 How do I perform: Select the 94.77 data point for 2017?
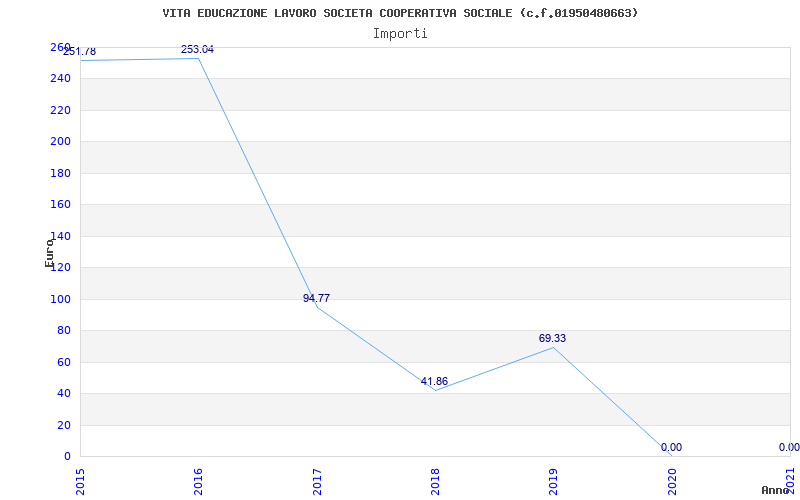click(316, 298)
